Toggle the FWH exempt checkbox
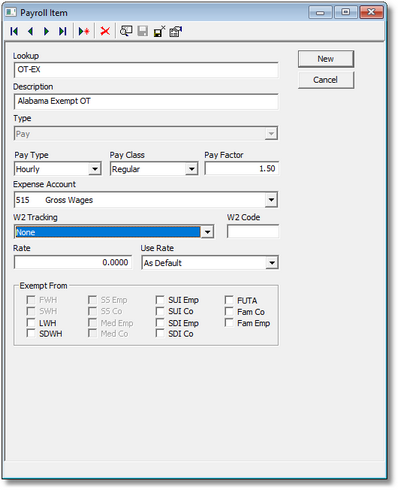The image size is (398, 490). pos(31,300)
